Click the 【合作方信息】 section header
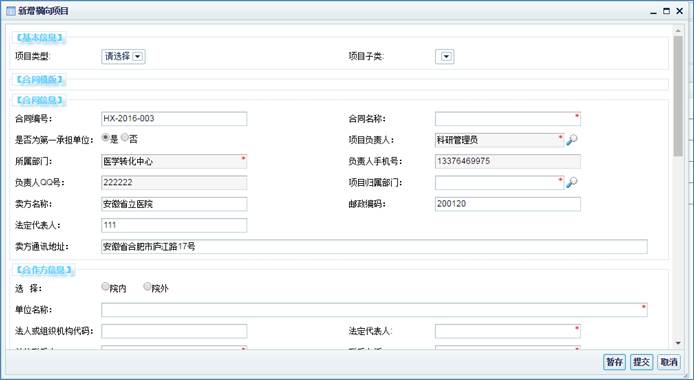Viewport: 694px width, 380px height. (43, 270)
